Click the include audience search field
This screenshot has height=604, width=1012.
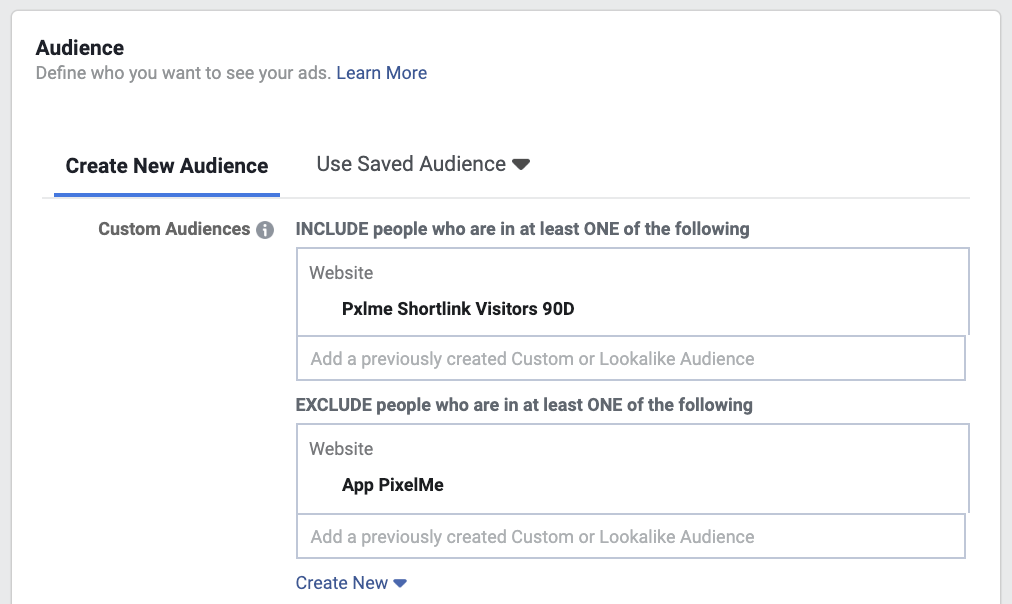pos(631,358)
